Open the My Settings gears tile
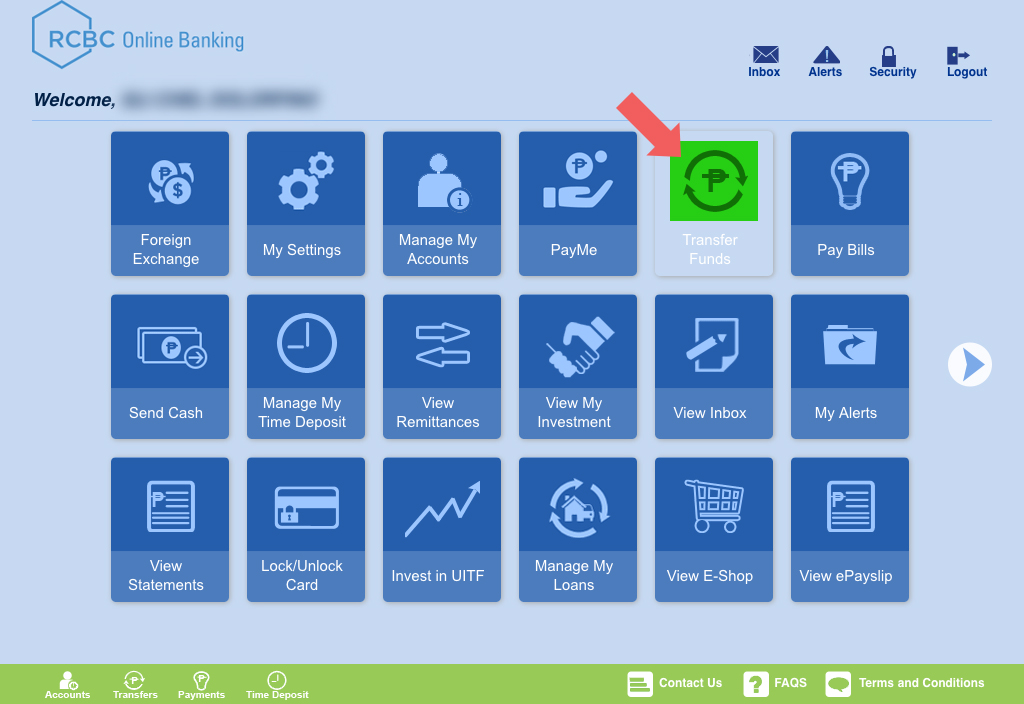The height and width of the screenshot is (704, 1024). [x=306, y=204]
